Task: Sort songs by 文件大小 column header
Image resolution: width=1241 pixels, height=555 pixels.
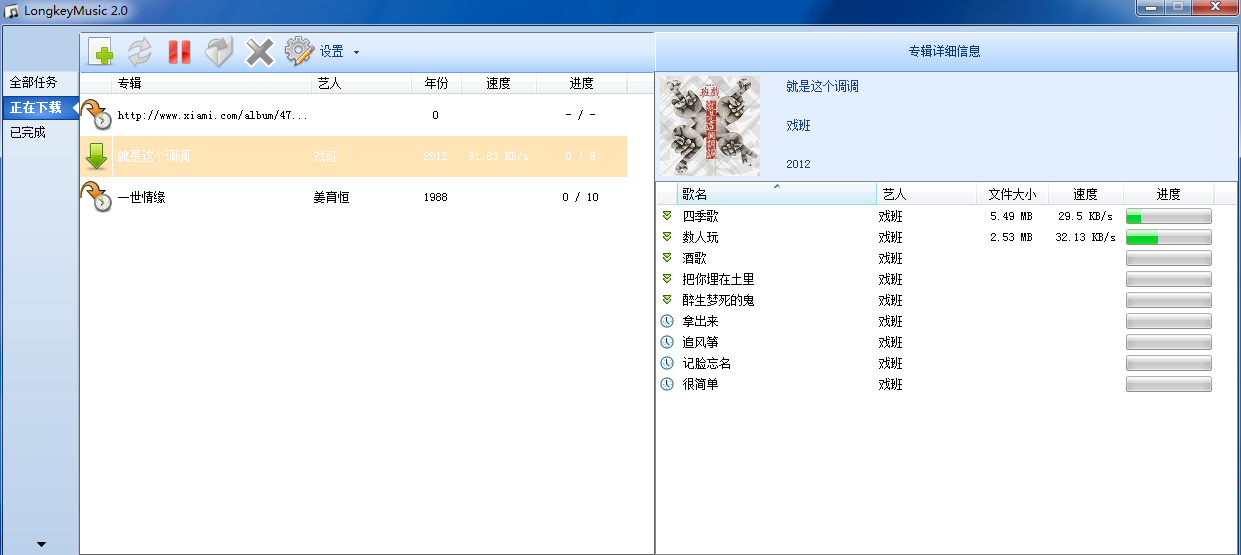Action: click(1012, 194)
